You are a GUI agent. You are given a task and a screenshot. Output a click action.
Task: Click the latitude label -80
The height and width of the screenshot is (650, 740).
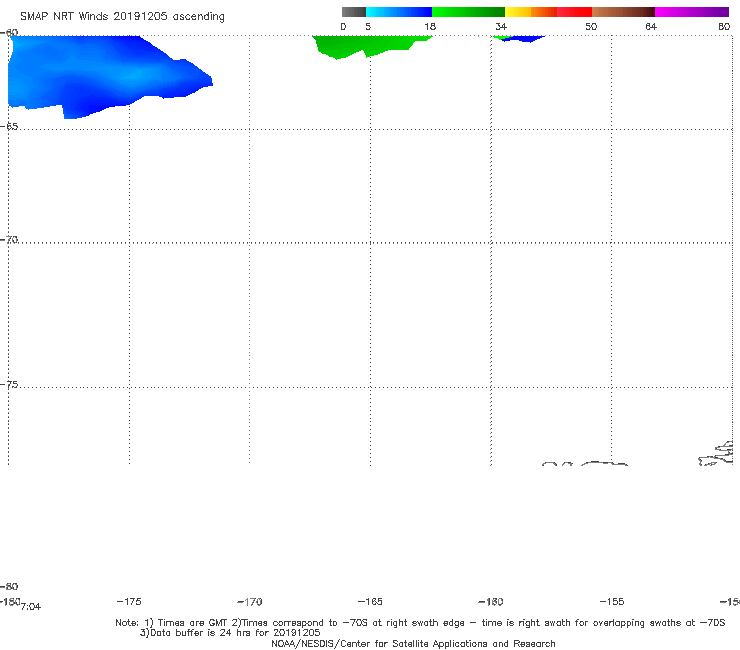pyautogui.click(x=9, y=586)
